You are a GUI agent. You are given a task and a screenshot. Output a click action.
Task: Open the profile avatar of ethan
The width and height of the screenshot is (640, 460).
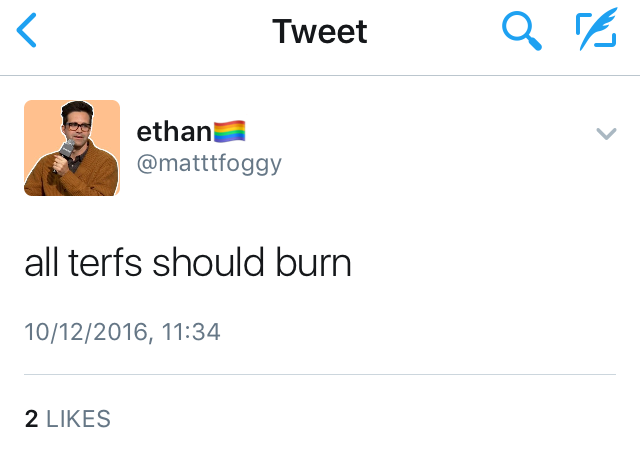click(72, 148)
